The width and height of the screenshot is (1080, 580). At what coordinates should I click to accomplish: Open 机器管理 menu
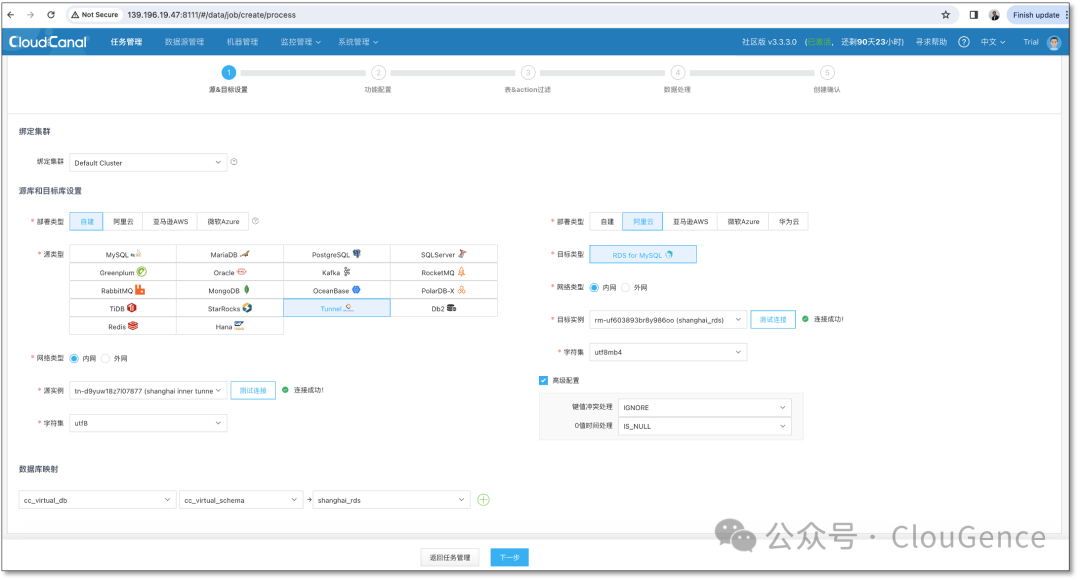pos(242,42)
